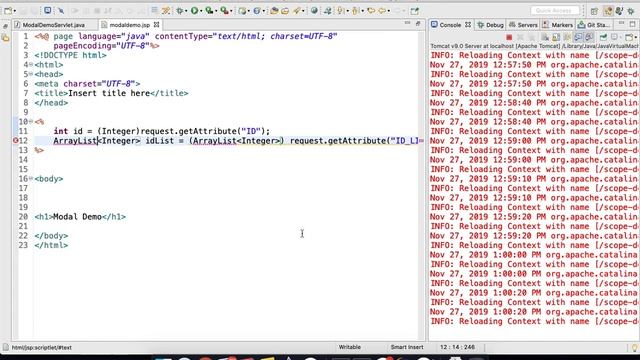Click the Smart Insert status entry

click(x=407, y=347)
